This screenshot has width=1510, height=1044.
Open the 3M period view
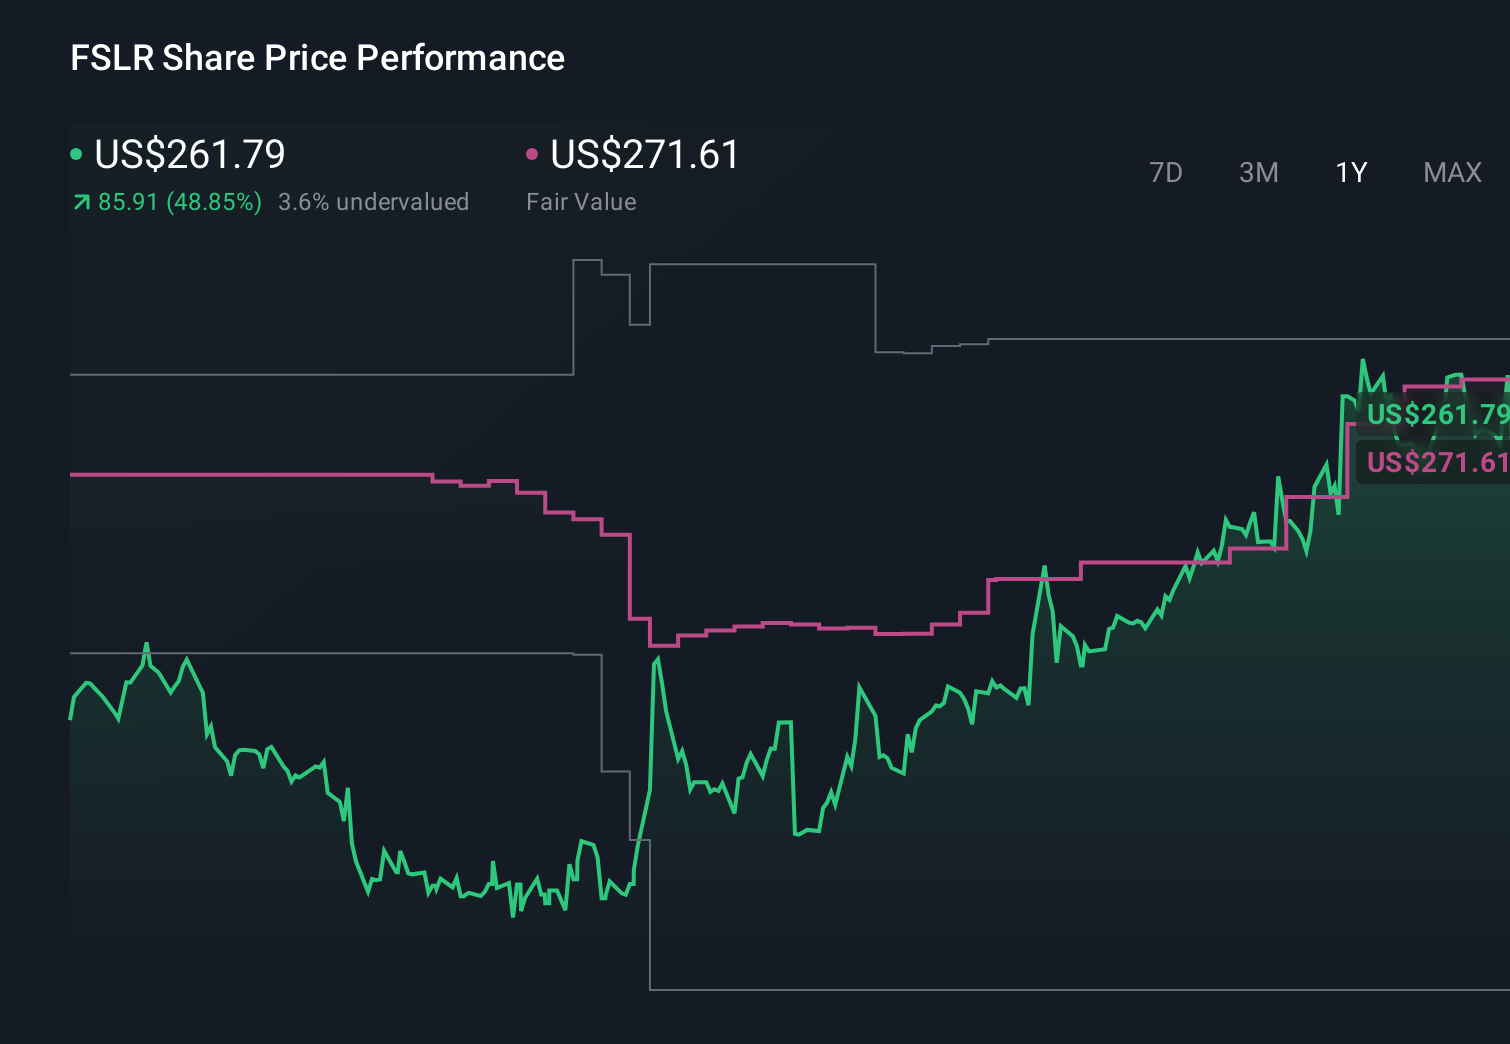(1258, 172)
